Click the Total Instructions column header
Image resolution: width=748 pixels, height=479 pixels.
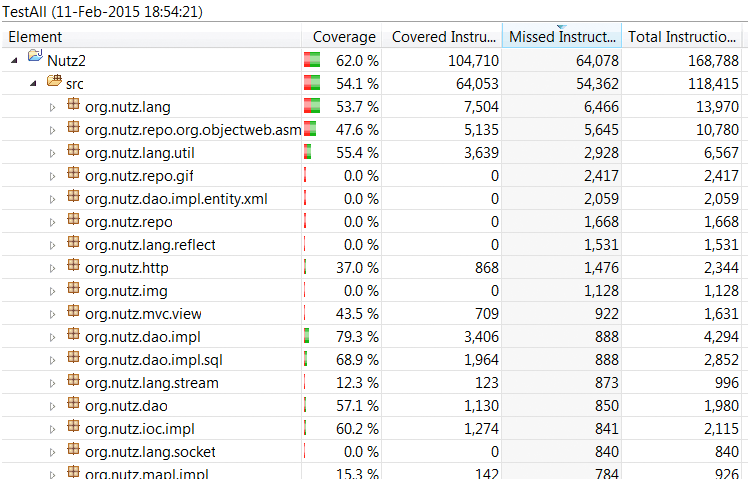tap(682, 37)
